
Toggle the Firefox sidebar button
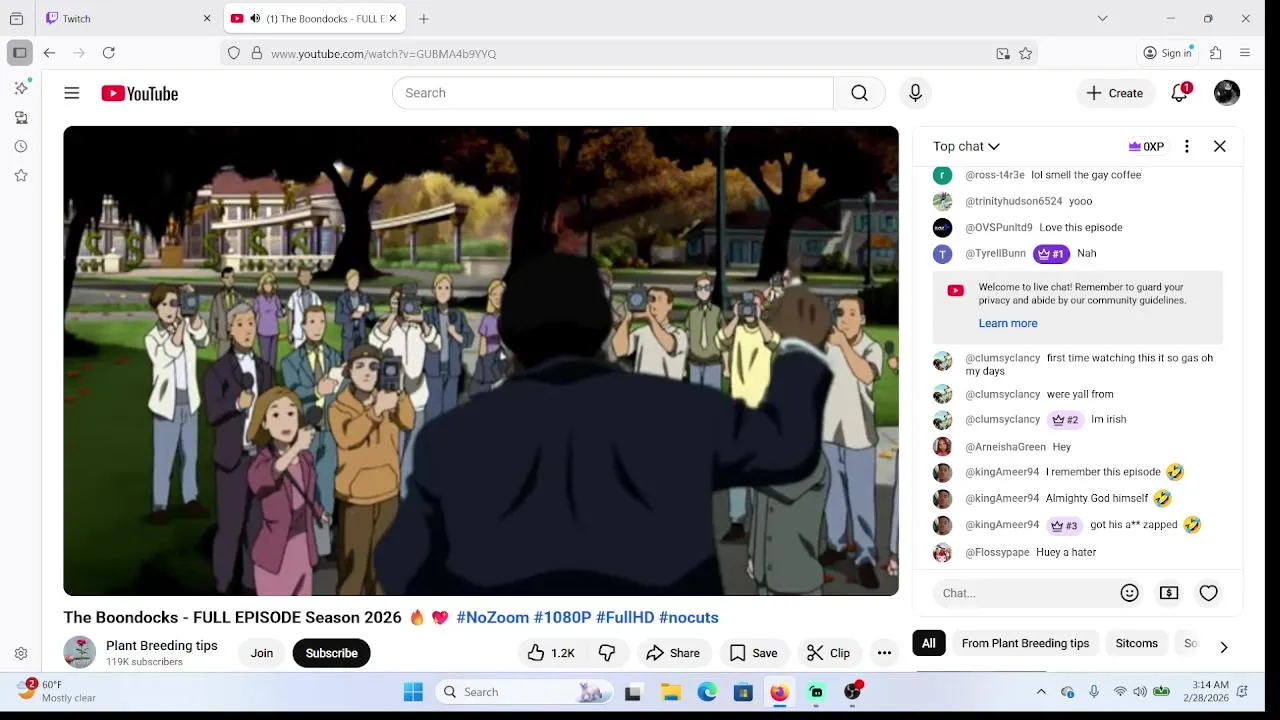click(x=19, y=53)
